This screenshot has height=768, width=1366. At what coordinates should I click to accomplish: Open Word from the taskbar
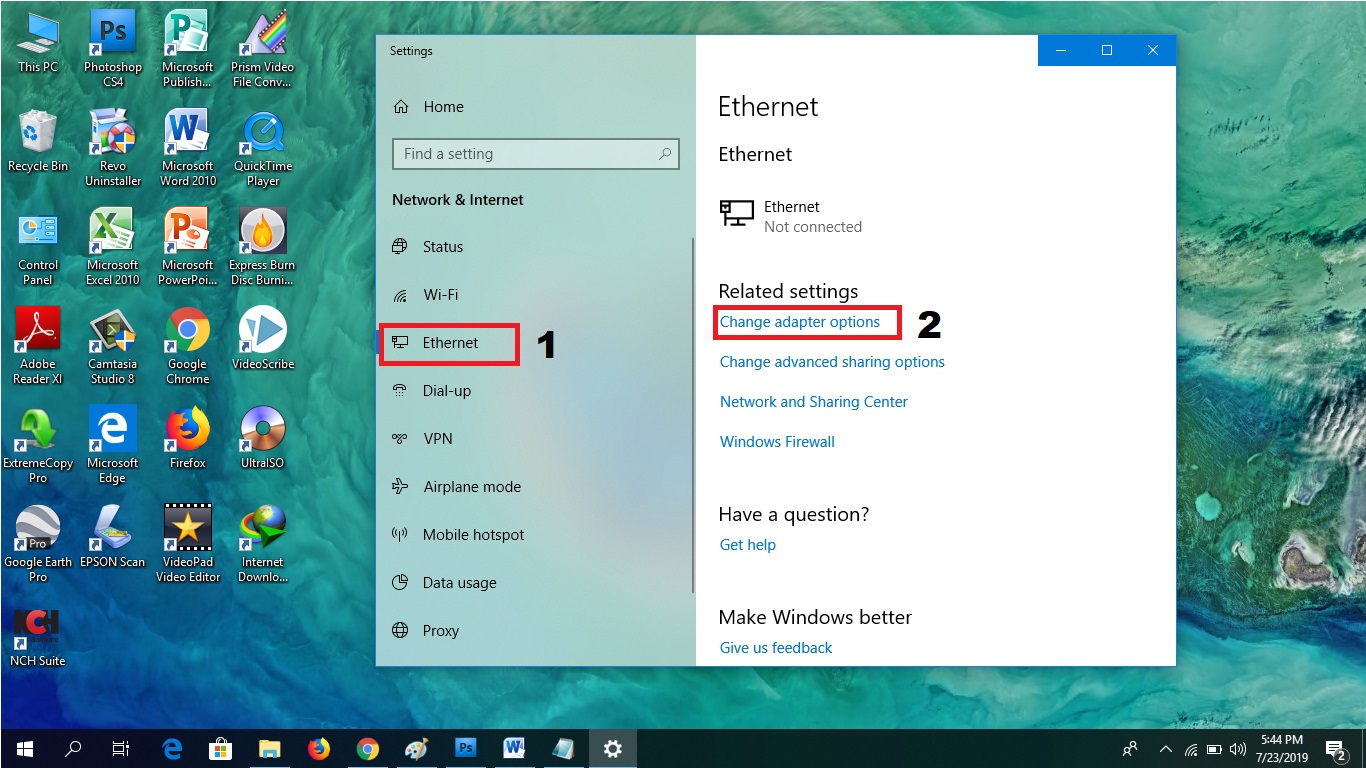pos(514,748)
